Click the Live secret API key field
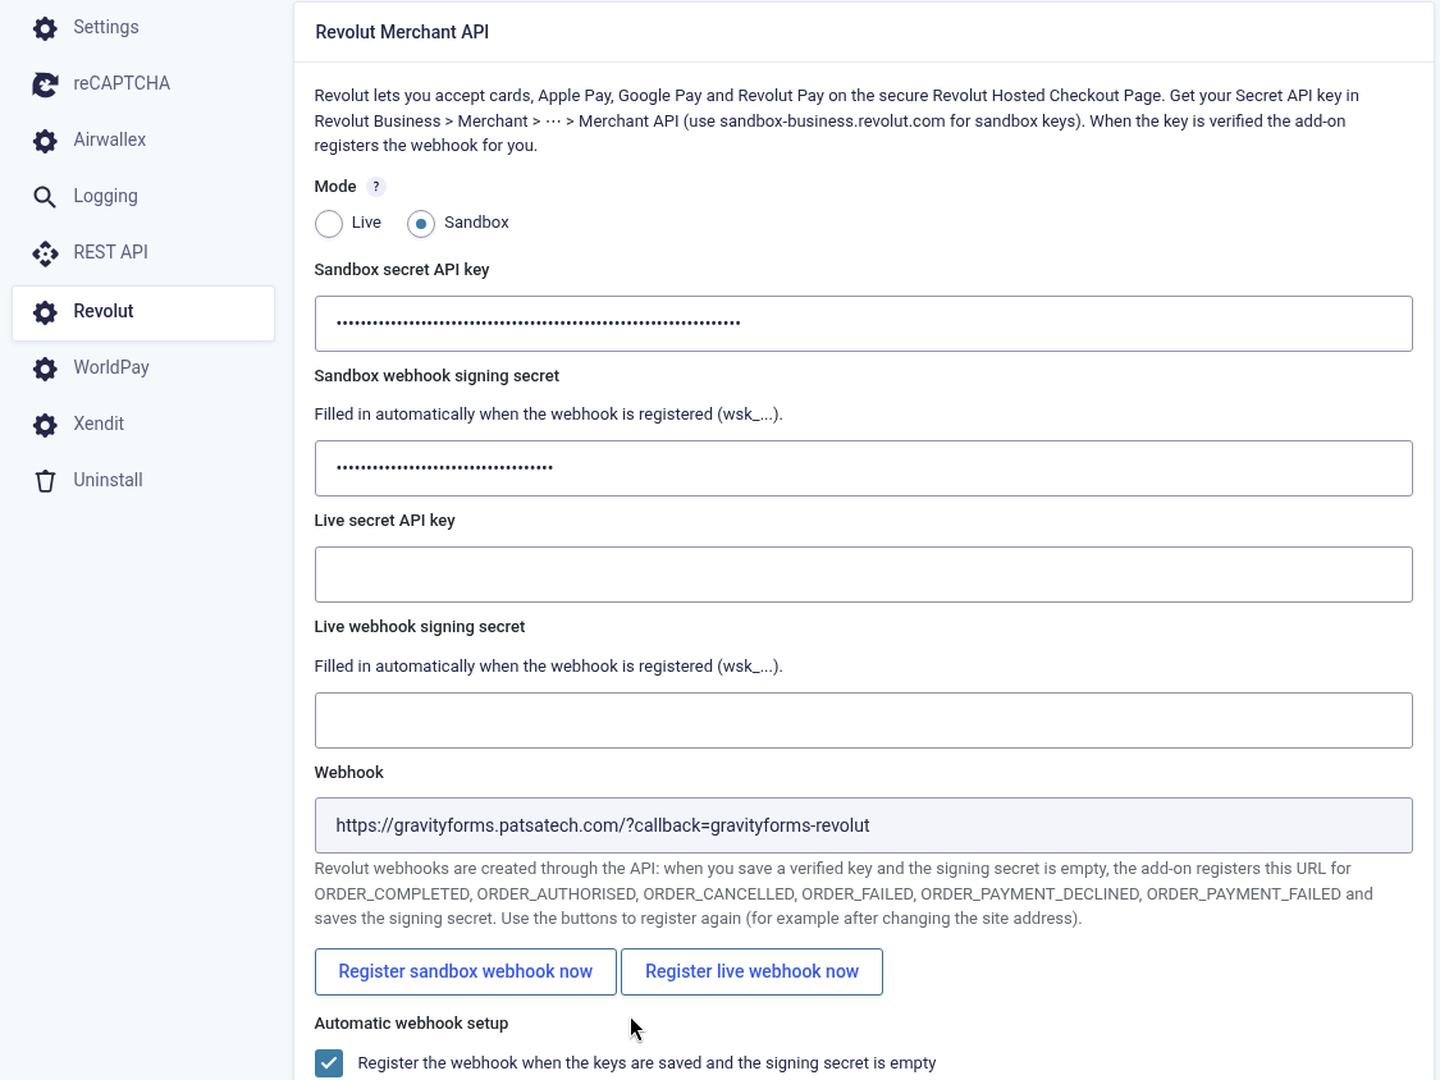 863,575
